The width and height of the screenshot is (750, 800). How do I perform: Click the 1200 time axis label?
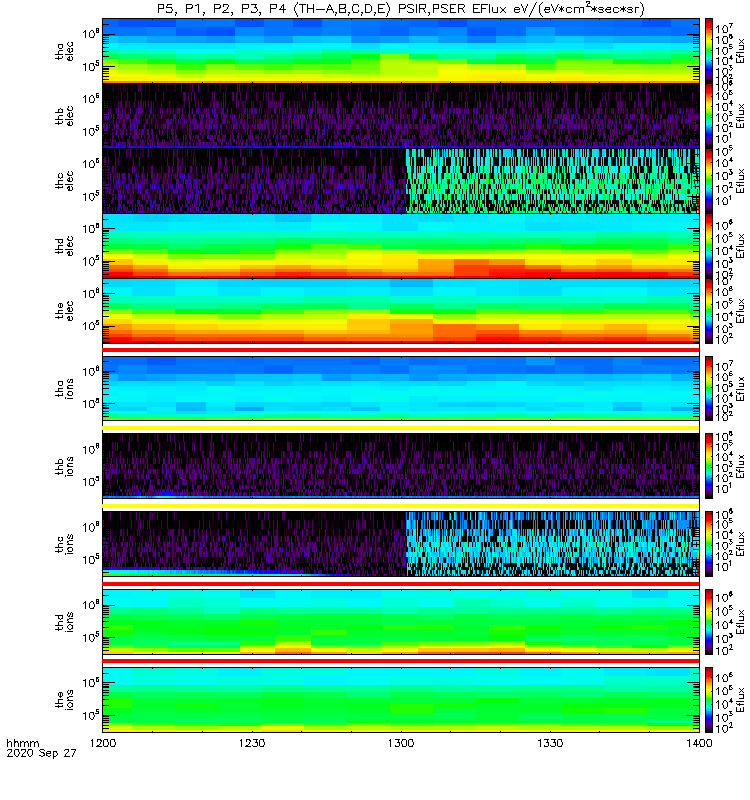[x=103, y=743]
